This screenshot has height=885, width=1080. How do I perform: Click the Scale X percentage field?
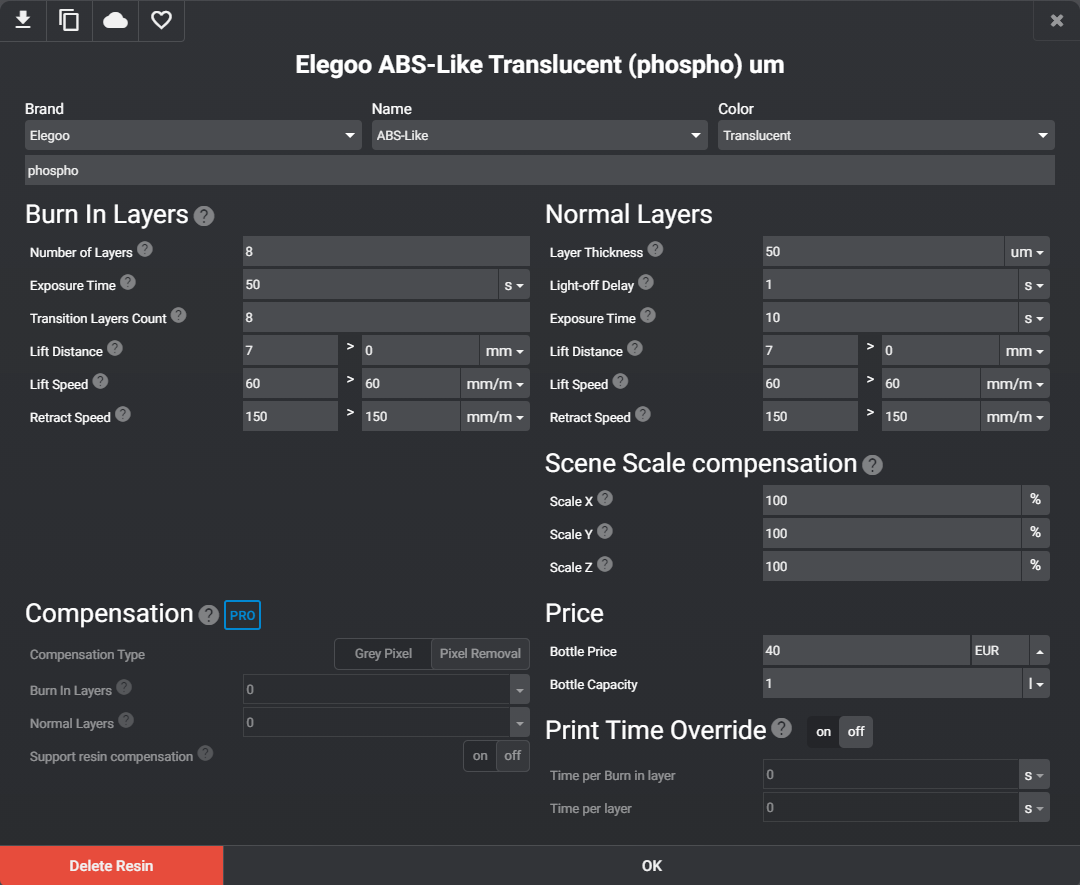point(892,501)
